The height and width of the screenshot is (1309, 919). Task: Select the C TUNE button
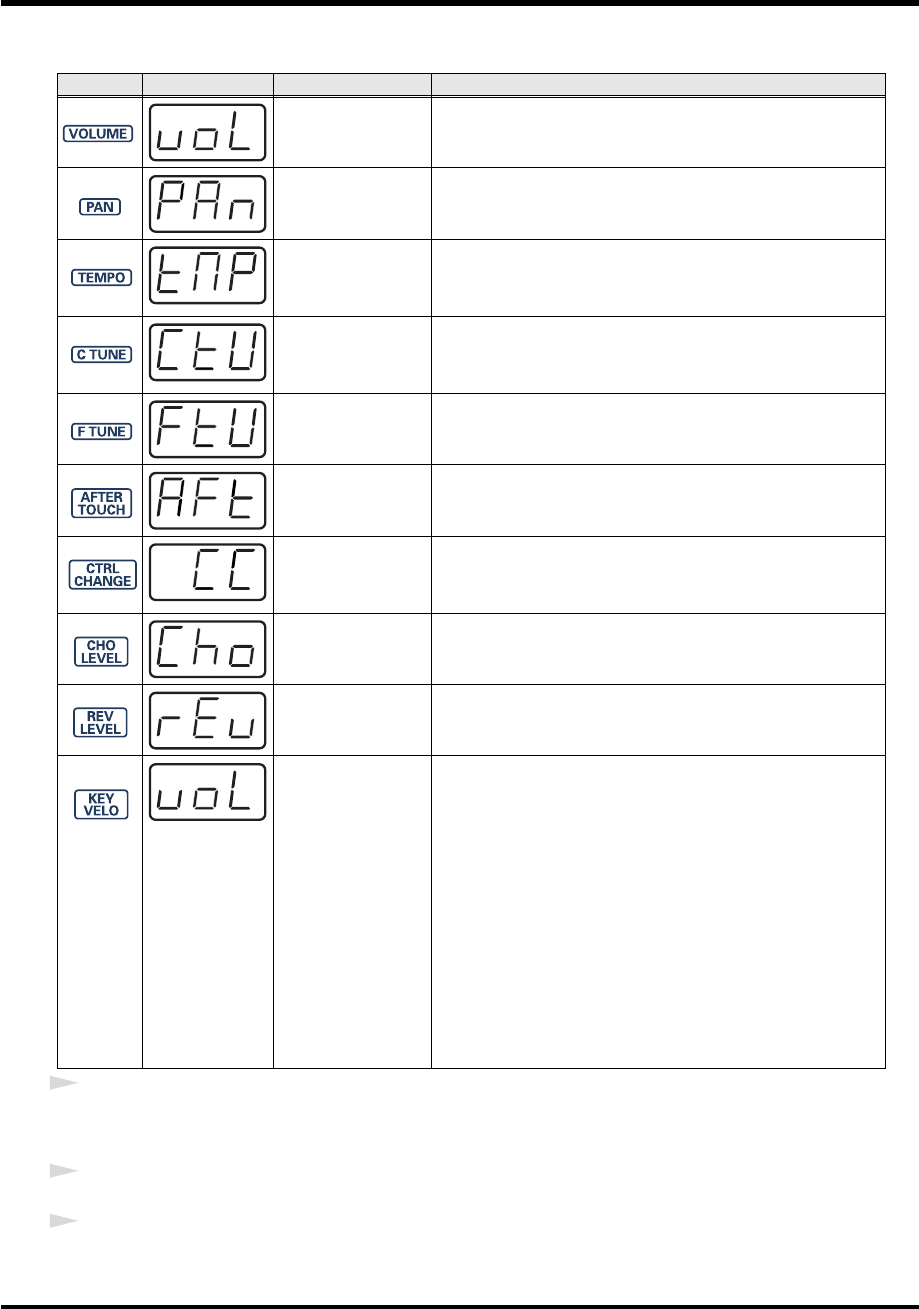point(101,353)
